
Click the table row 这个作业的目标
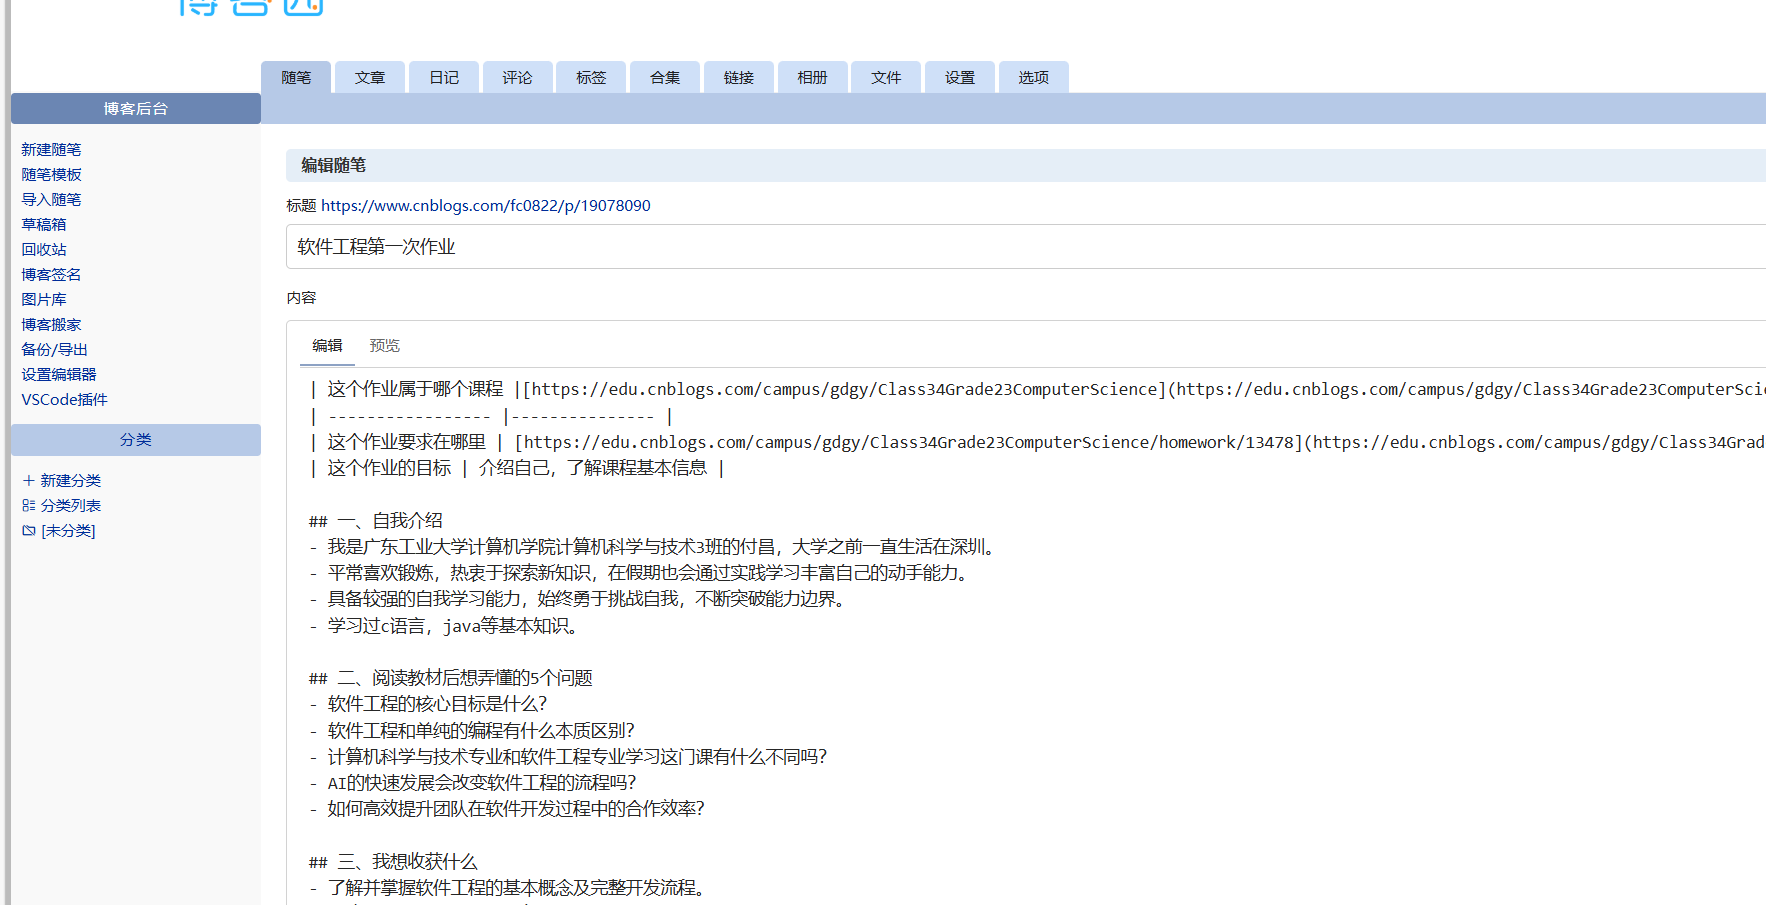[517, 467]
